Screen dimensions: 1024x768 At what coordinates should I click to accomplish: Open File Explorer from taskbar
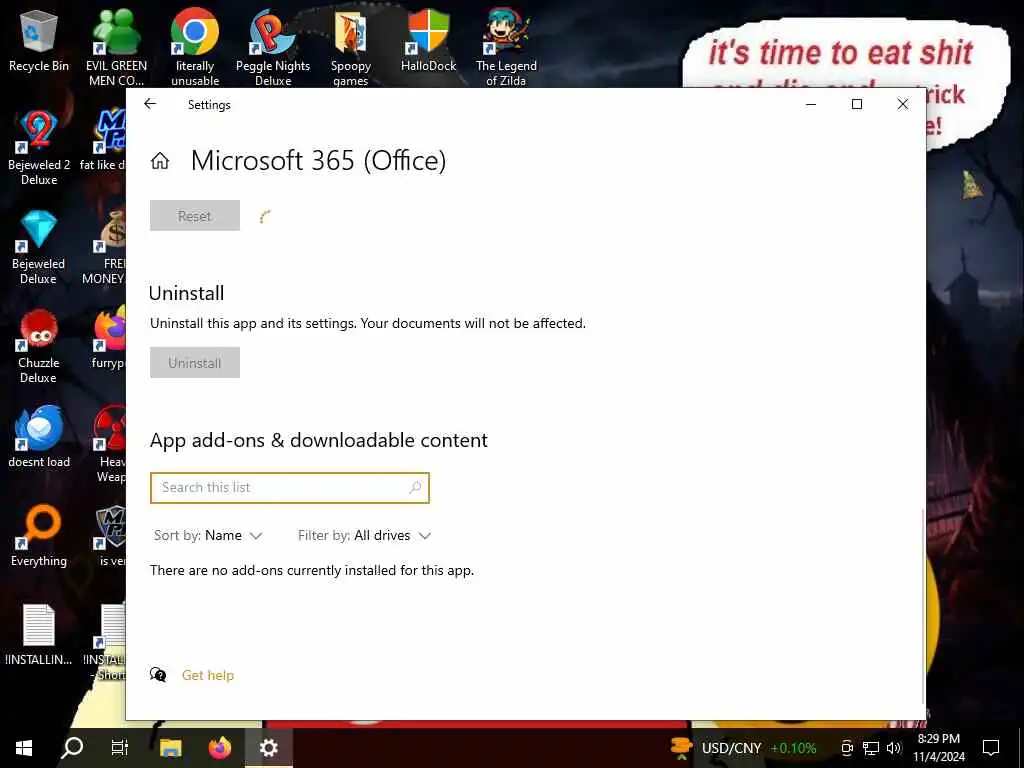[x=170, y=748]
